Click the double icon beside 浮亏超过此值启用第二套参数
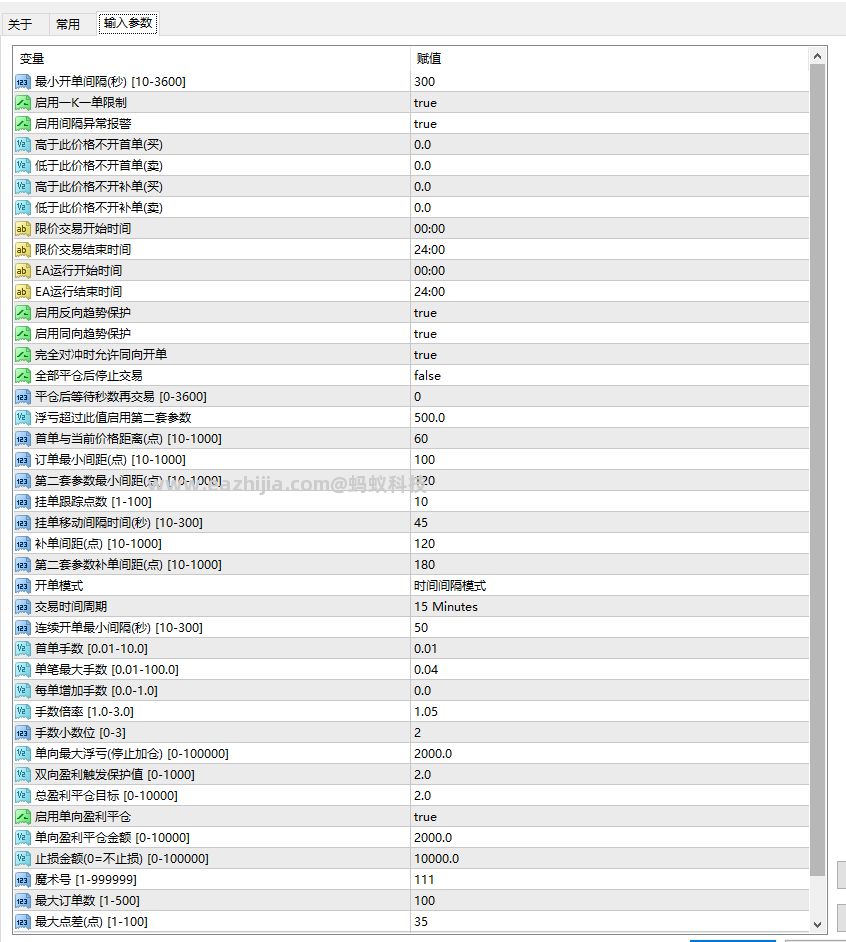846x942 pixels. click(x=22, y=418)
